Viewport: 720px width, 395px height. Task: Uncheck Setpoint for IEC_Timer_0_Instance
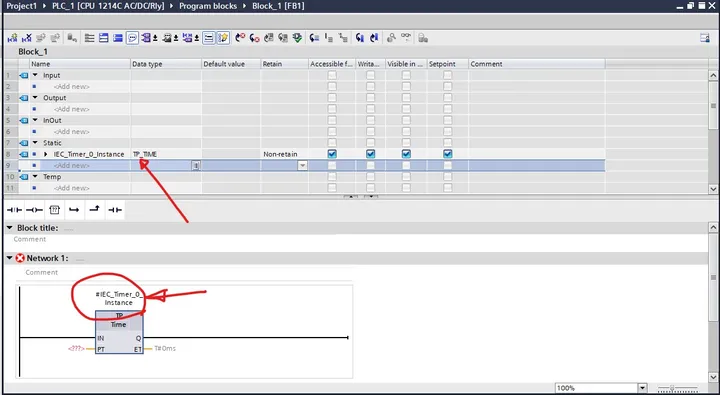point(448,154)
